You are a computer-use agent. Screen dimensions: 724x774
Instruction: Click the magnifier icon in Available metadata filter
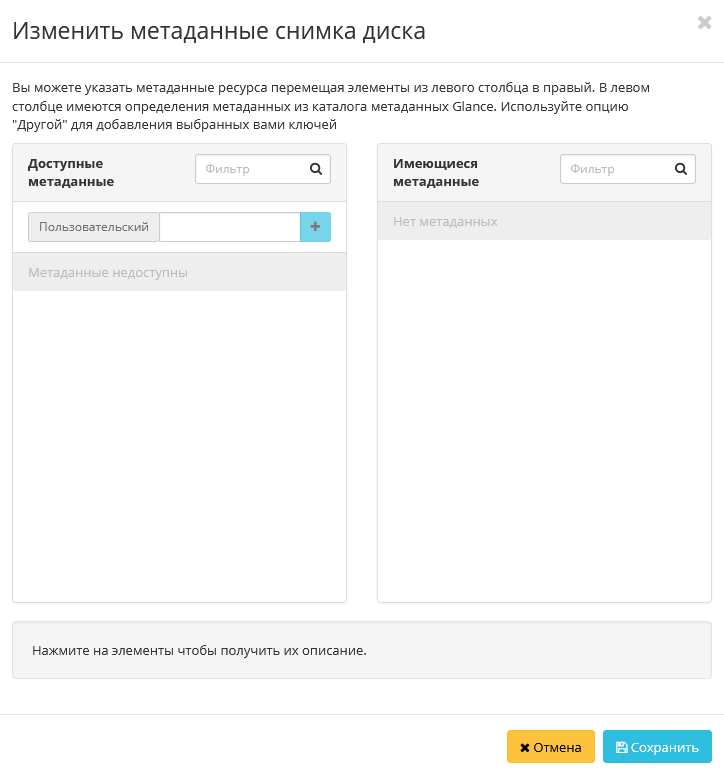[316, 170]
